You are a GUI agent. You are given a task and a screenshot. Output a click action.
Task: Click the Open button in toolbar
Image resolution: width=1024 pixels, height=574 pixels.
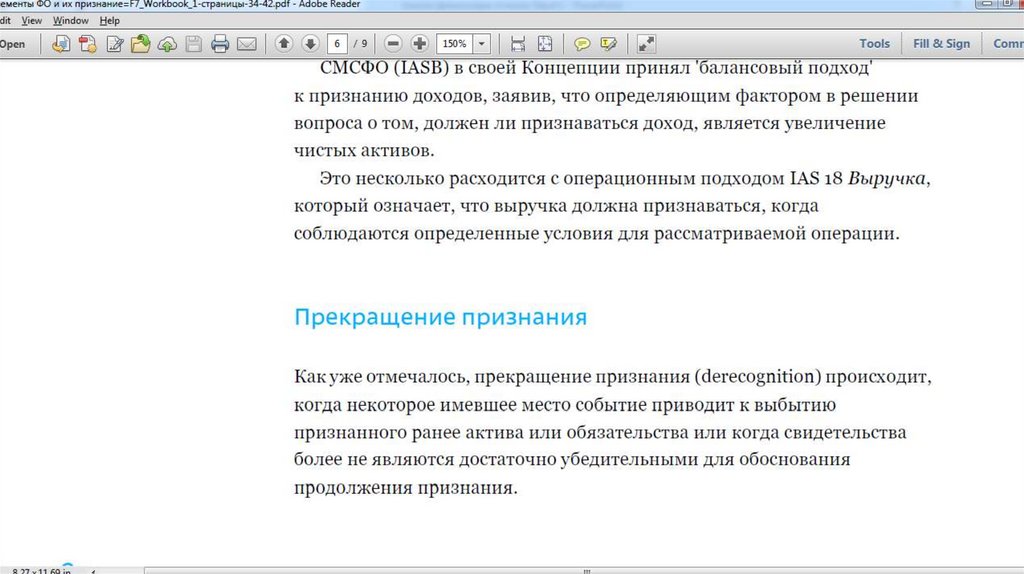click(x=12, y=44)
